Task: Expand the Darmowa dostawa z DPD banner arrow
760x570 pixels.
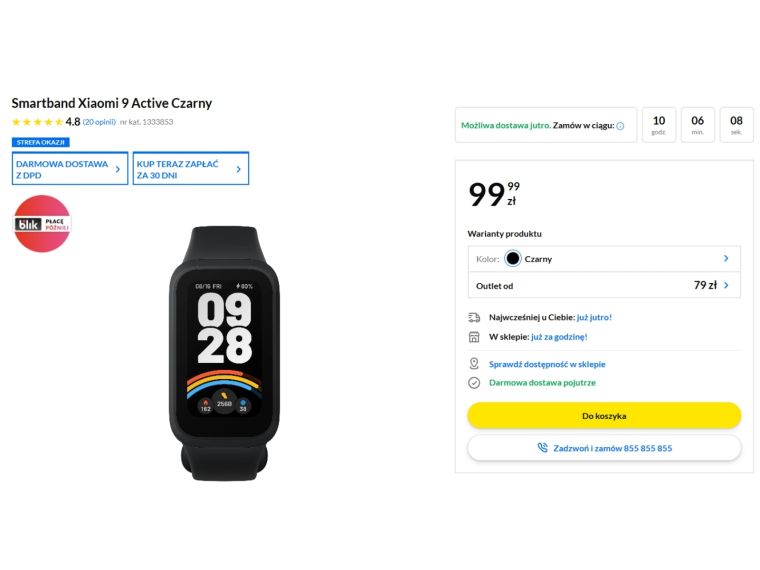Action: [x=118, y=169]
